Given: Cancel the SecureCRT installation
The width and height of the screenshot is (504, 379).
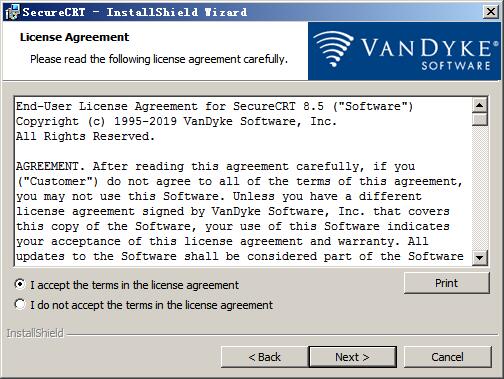Looking at the screenshot, I should pyautogui.click(x=447, y=357).
